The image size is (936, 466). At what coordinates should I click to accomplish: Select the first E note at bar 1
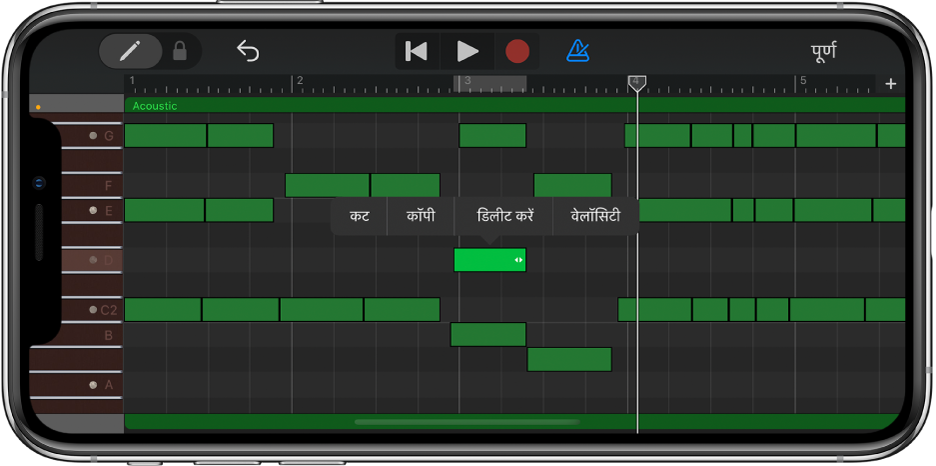[164, 210]
